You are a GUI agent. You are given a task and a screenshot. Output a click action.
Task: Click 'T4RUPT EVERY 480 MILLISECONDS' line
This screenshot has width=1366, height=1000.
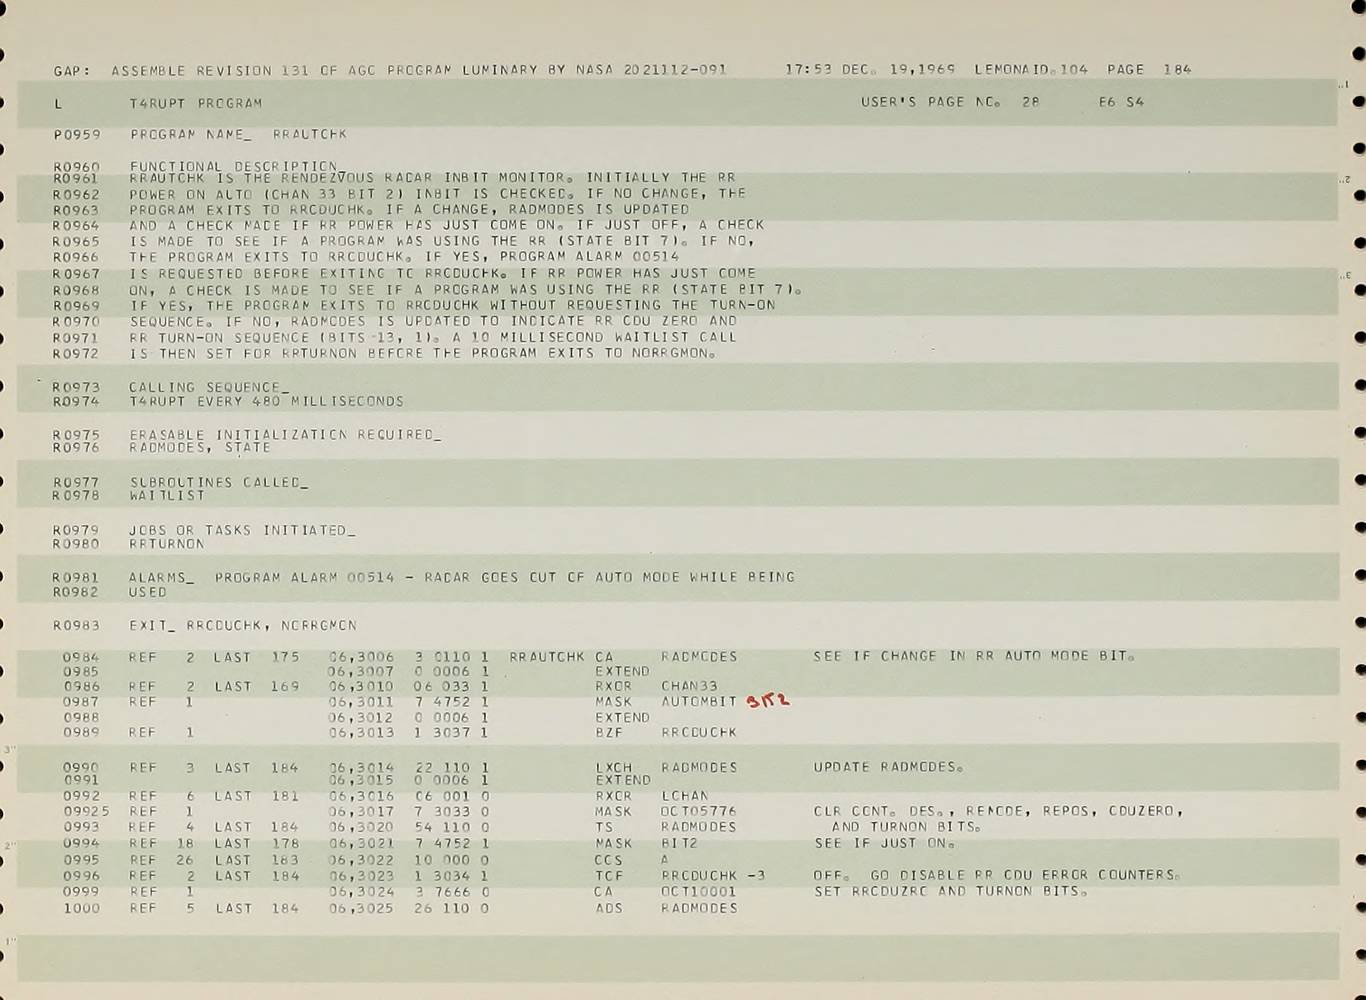(266, 401)
